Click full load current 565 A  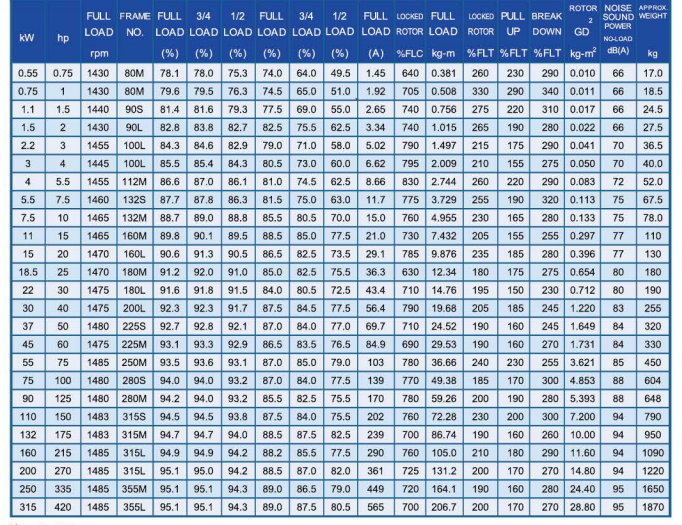click(x=376, y=507)
